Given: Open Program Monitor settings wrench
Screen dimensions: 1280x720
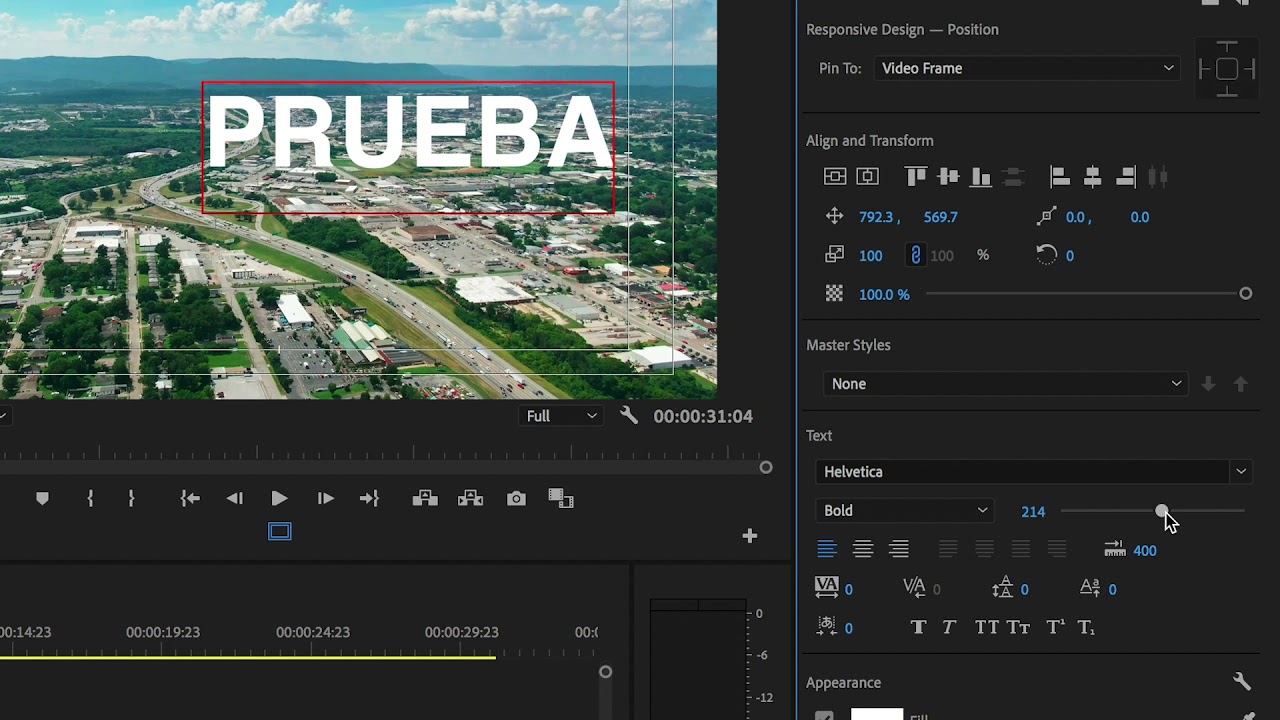Looking at the screenshot, I should [x=629, y=415].
